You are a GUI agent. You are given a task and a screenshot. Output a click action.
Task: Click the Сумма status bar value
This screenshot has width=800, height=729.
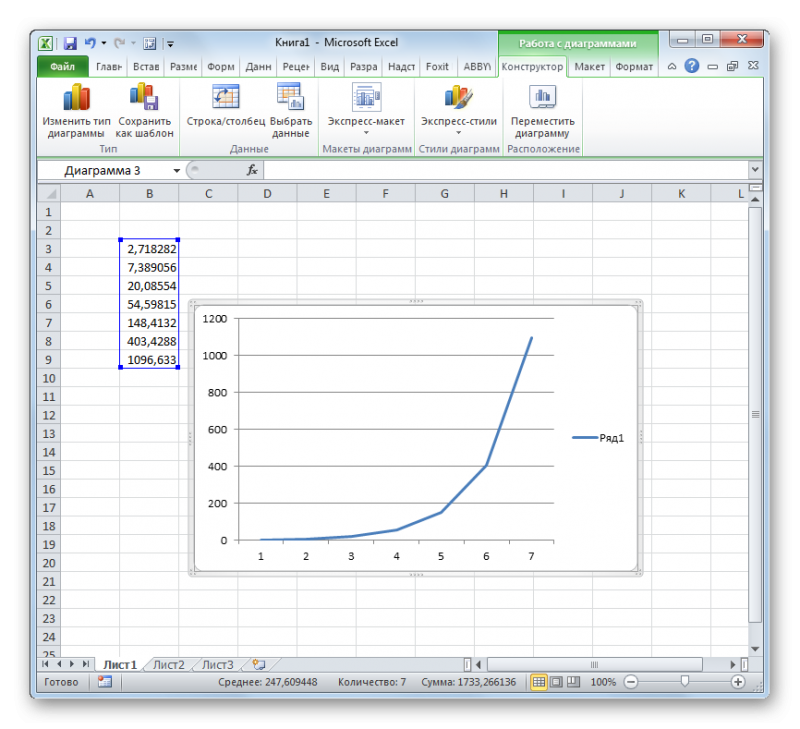(x=468, y=682)
